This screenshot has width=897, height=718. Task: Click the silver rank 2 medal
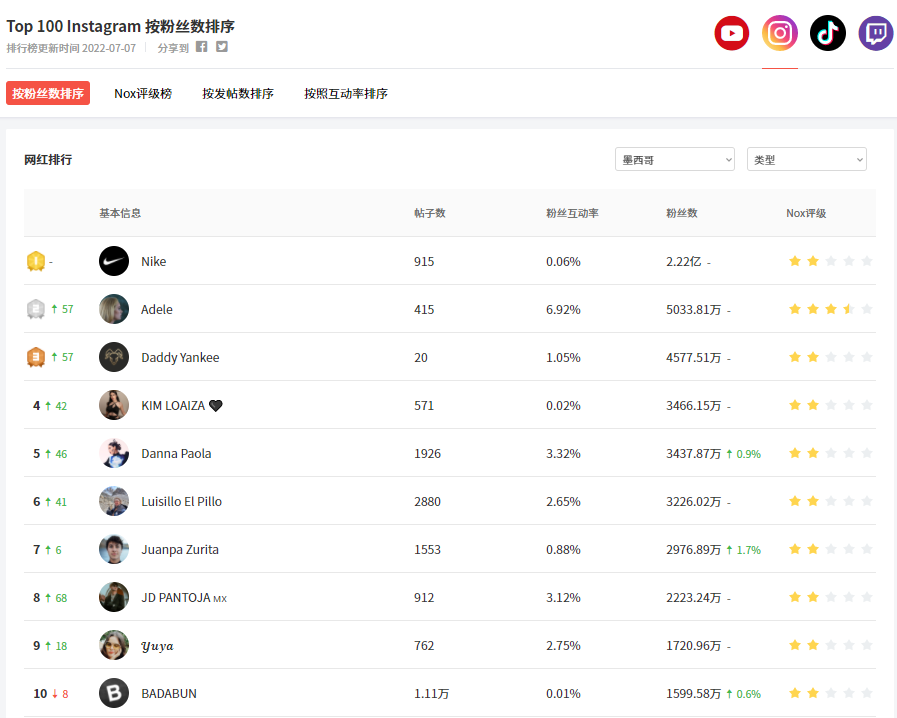36,310
